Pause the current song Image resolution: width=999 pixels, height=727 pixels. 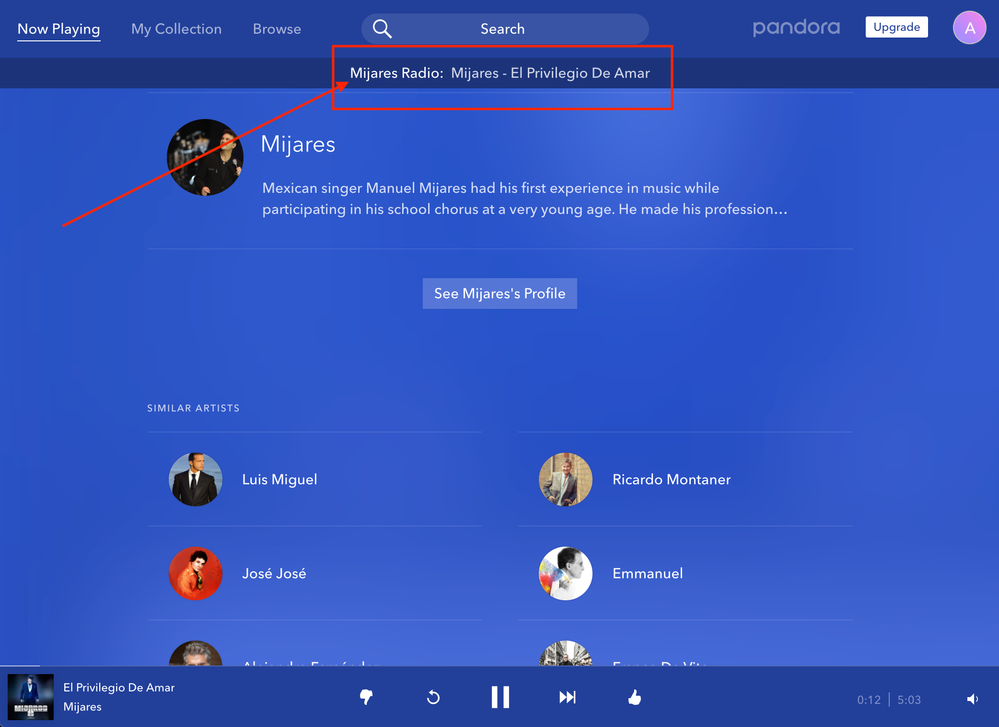(500, 697)
